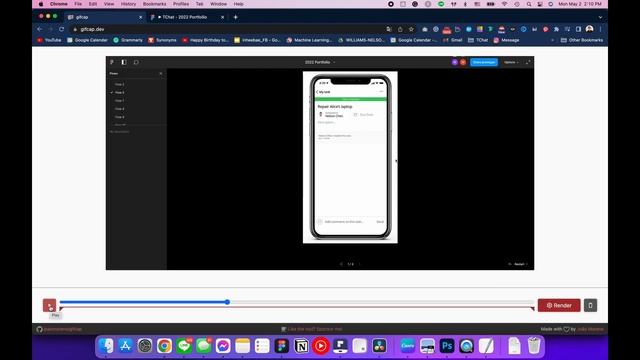
Task: Open the 'Like this tool? Sponsor me!' link
Action: (x=312, y=329)
